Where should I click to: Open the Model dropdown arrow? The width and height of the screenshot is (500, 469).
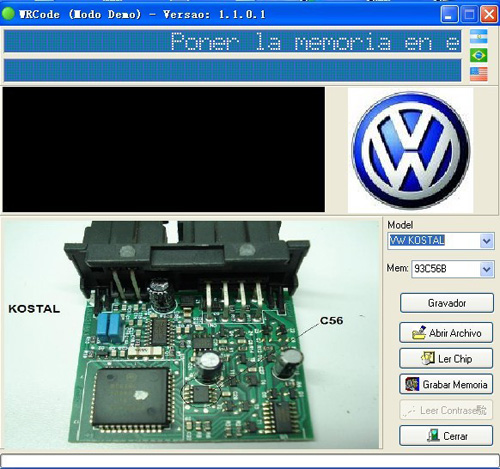[487, 241]
